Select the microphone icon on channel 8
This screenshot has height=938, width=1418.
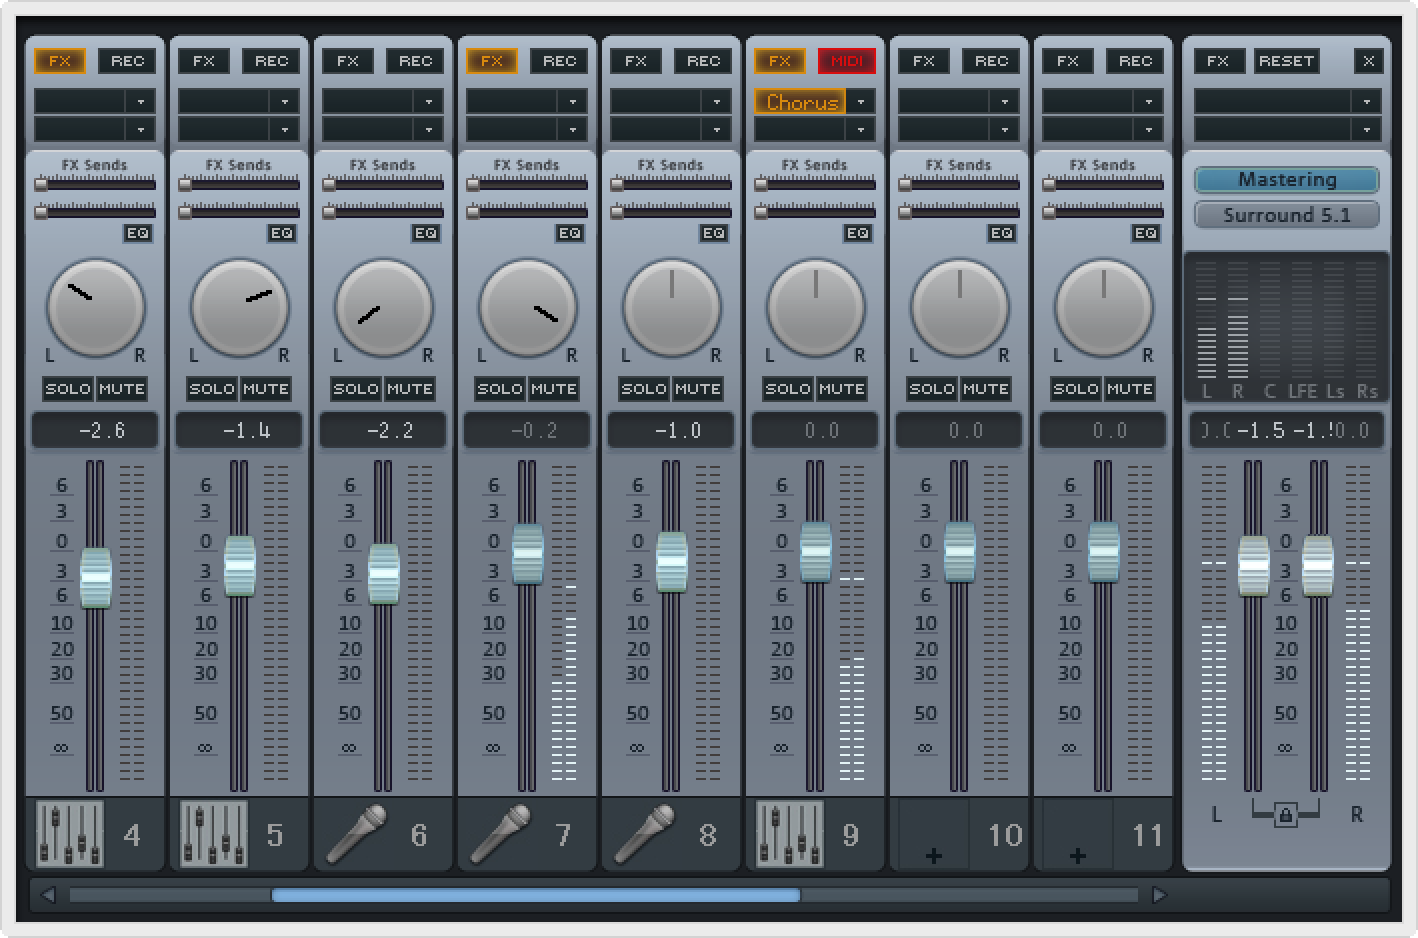pos(645,833)
